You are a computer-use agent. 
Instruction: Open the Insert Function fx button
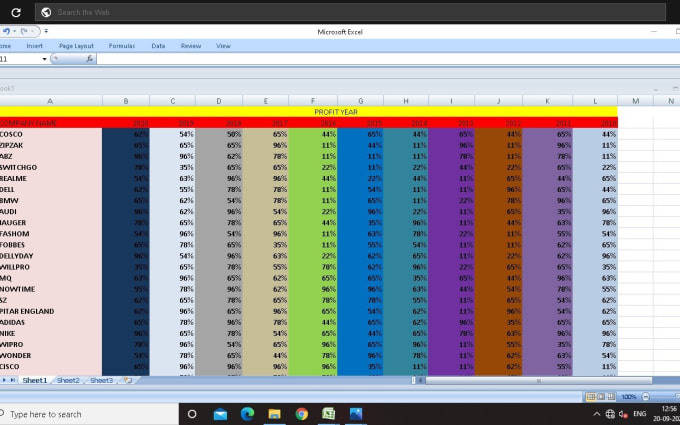point(89,59)
